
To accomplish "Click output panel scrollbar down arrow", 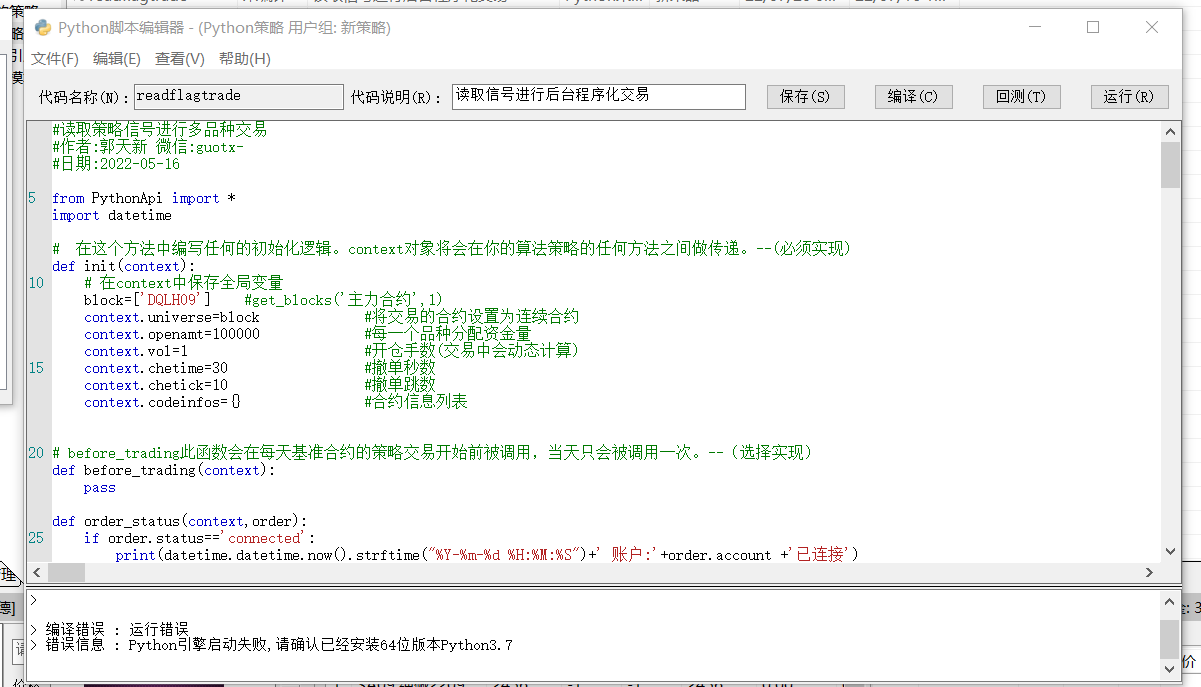I will 1169,670.
